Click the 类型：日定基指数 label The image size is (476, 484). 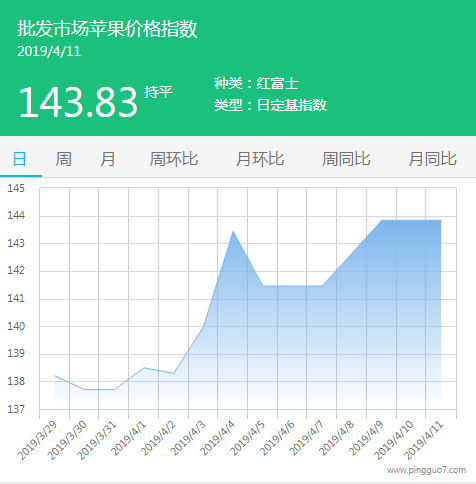point(270,105)
